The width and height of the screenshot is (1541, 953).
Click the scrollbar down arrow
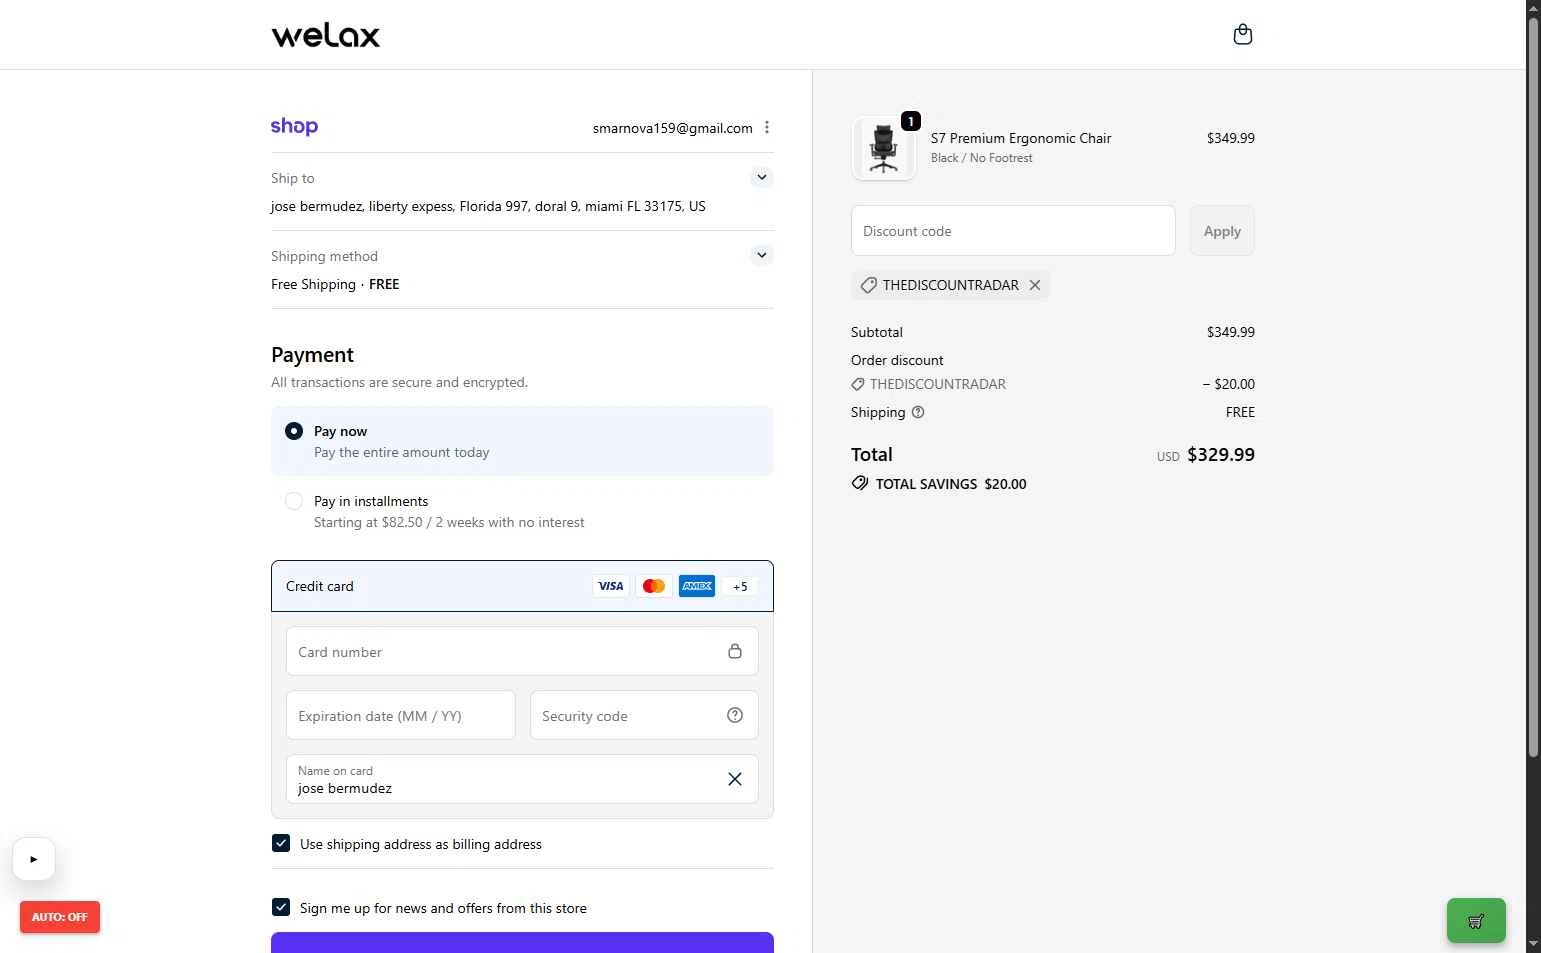[1533, 944]
